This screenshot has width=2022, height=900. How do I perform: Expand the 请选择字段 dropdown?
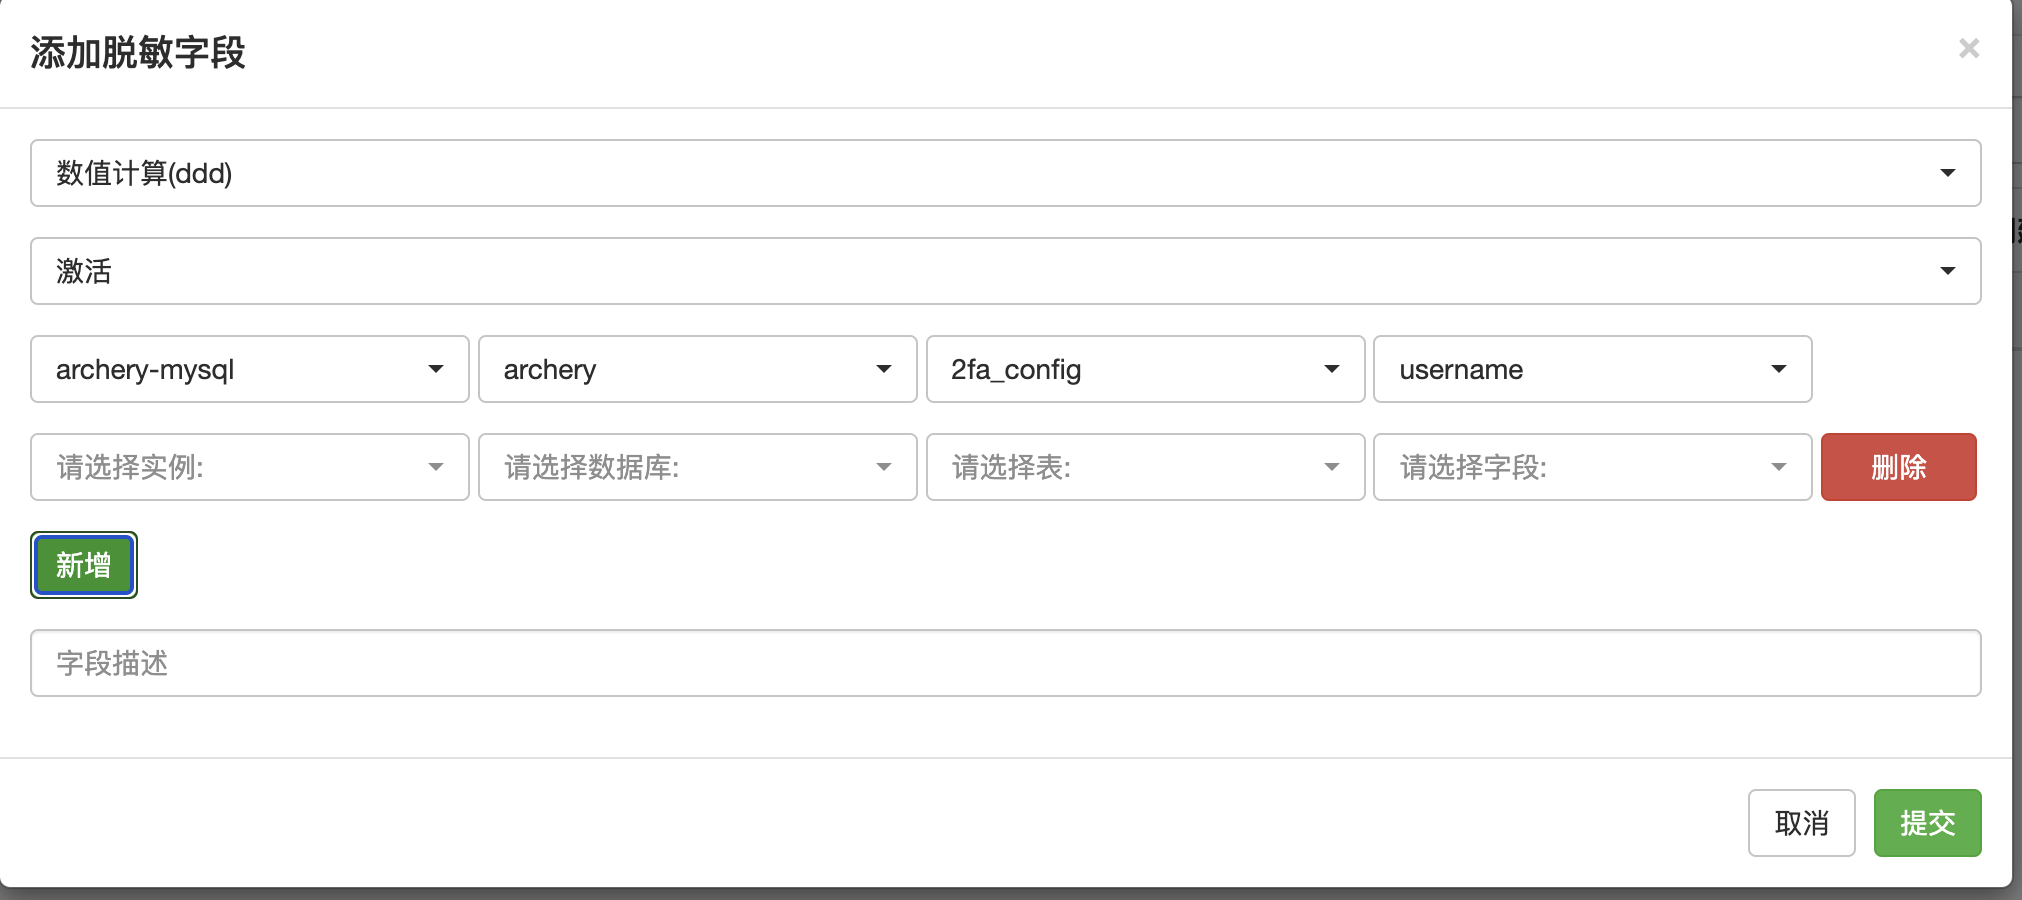coord(1592,467)
